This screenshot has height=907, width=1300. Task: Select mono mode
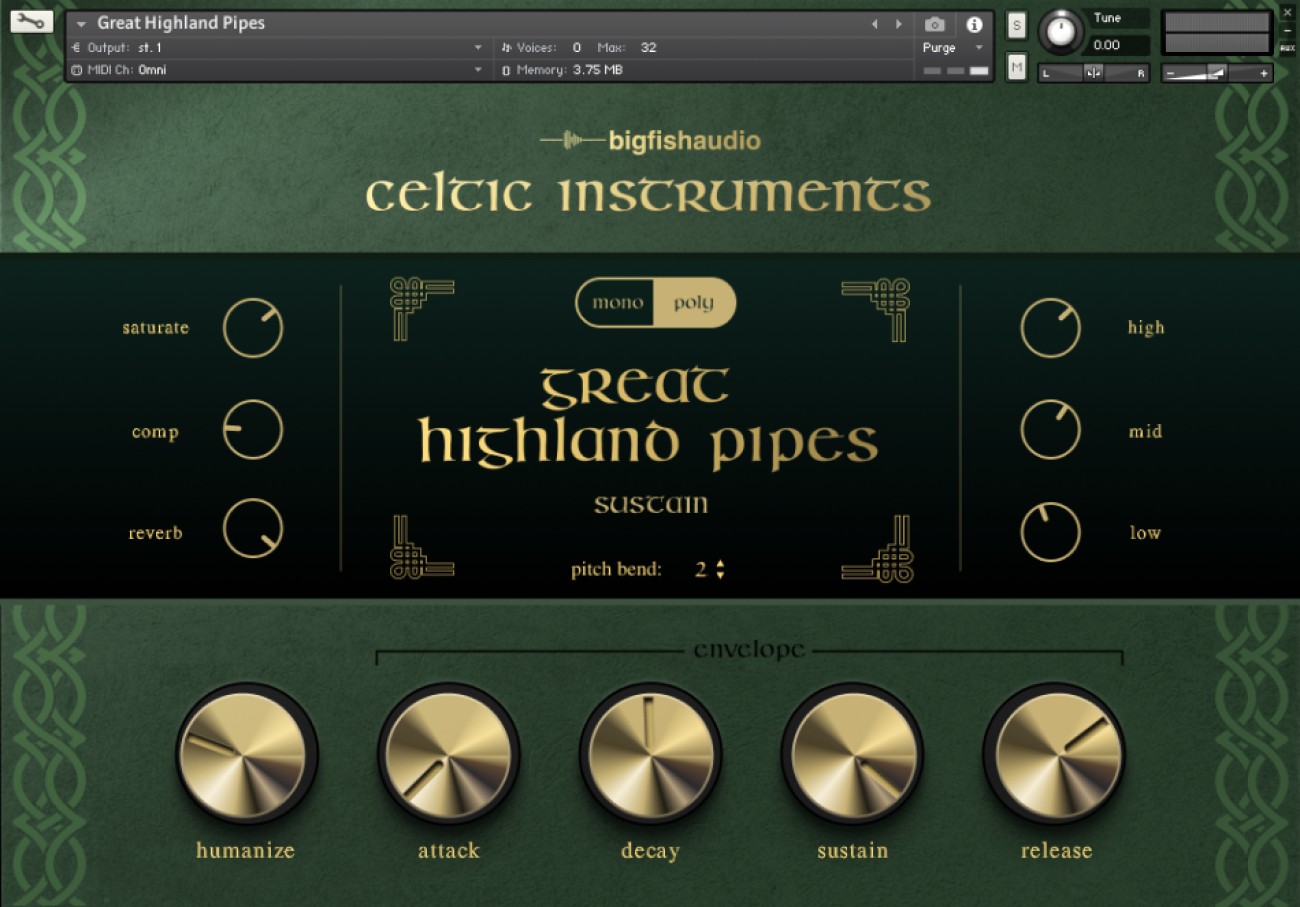tap(617, 302)
